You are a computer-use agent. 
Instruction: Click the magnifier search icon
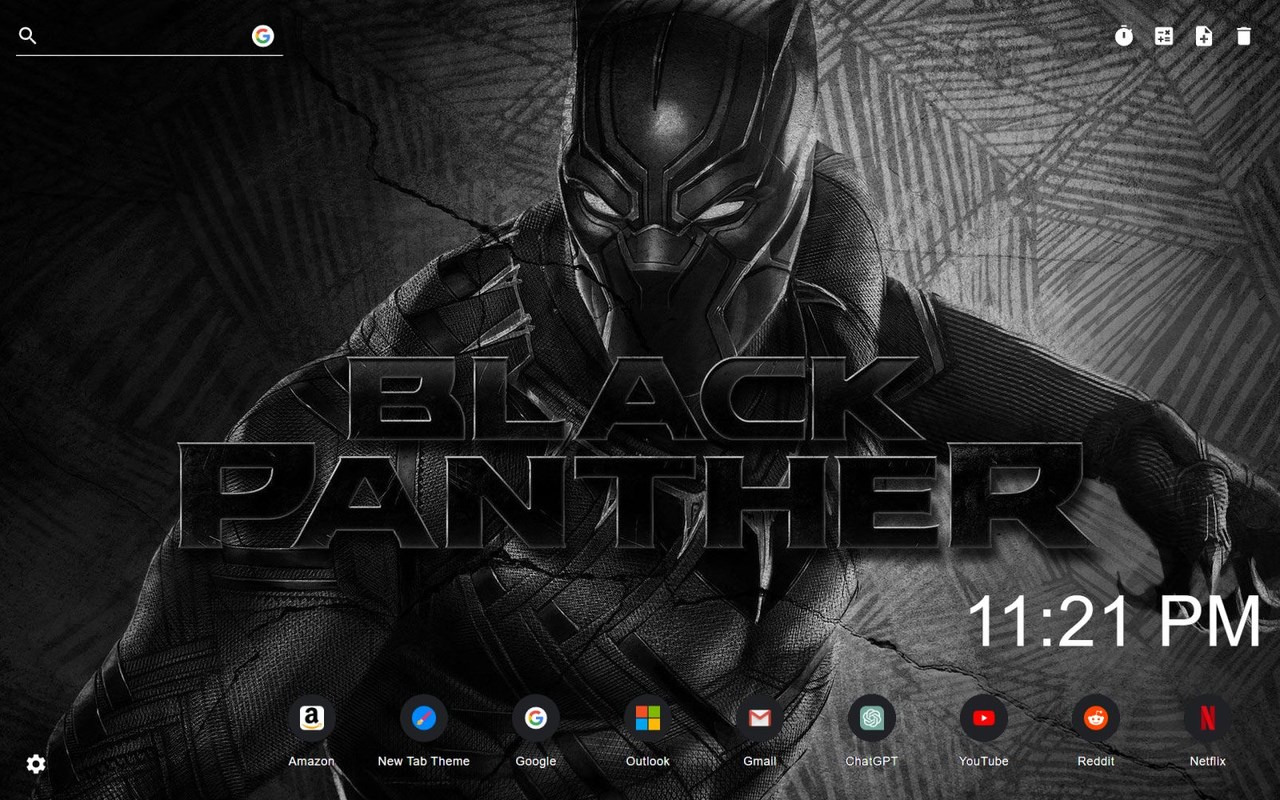pyautogui.click(x=28, y=36)
